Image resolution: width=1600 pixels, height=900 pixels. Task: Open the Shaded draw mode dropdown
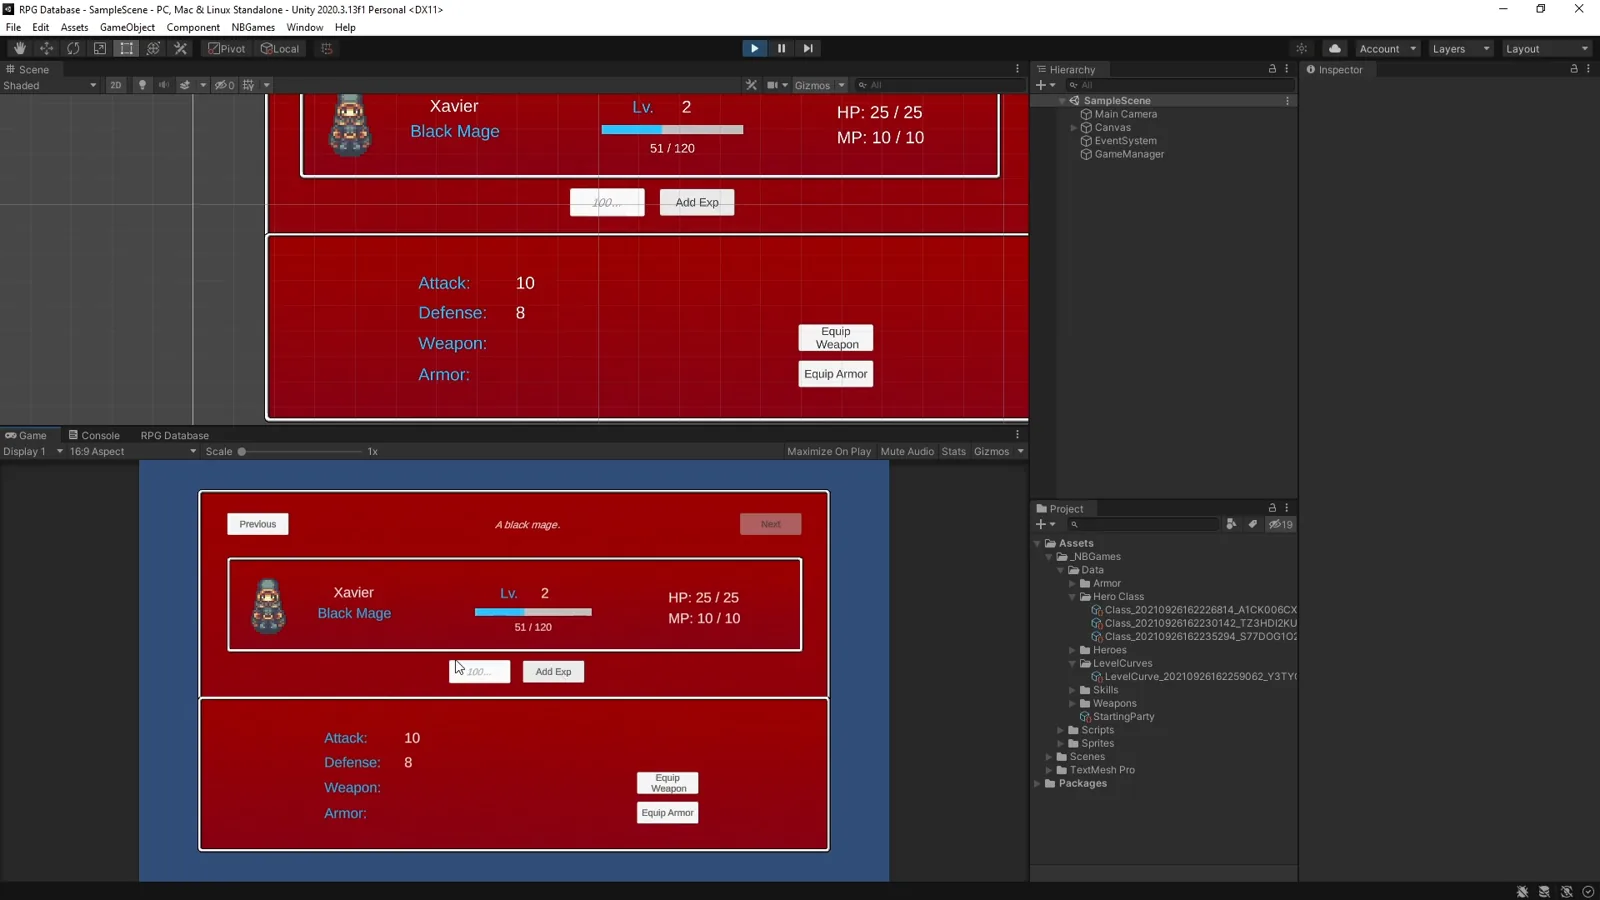pyautogui.click(x=49, y=85)
